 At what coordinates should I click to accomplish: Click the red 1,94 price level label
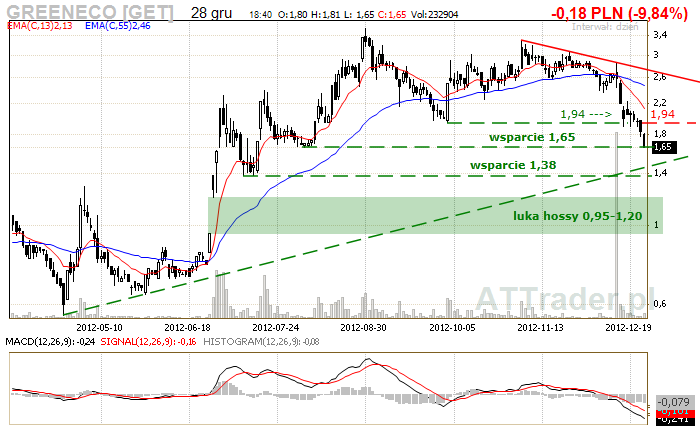(x=662, y=114)
